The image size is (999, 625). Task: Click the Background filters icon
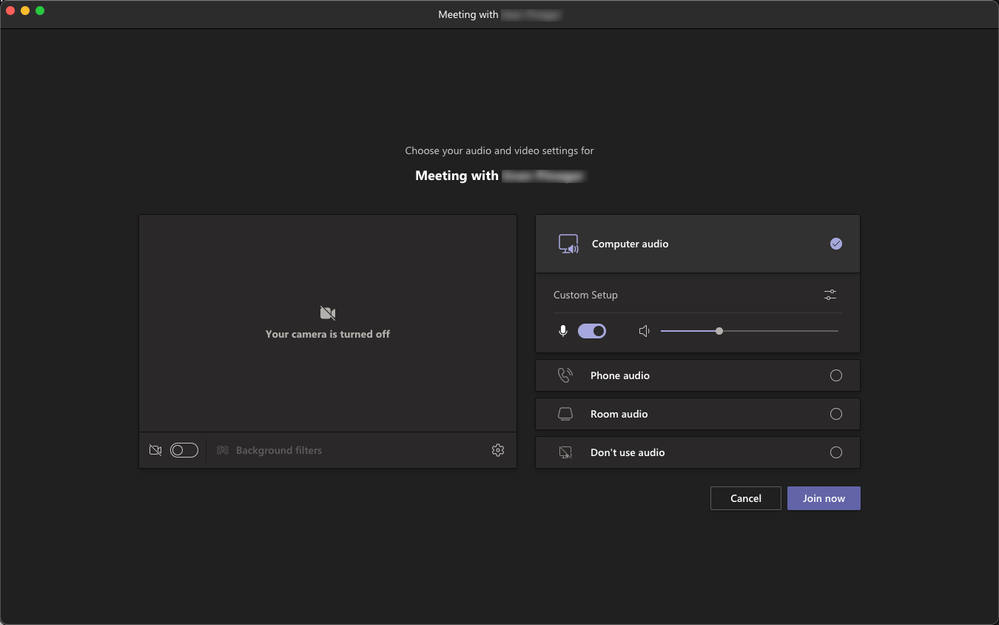pos(222,450)
